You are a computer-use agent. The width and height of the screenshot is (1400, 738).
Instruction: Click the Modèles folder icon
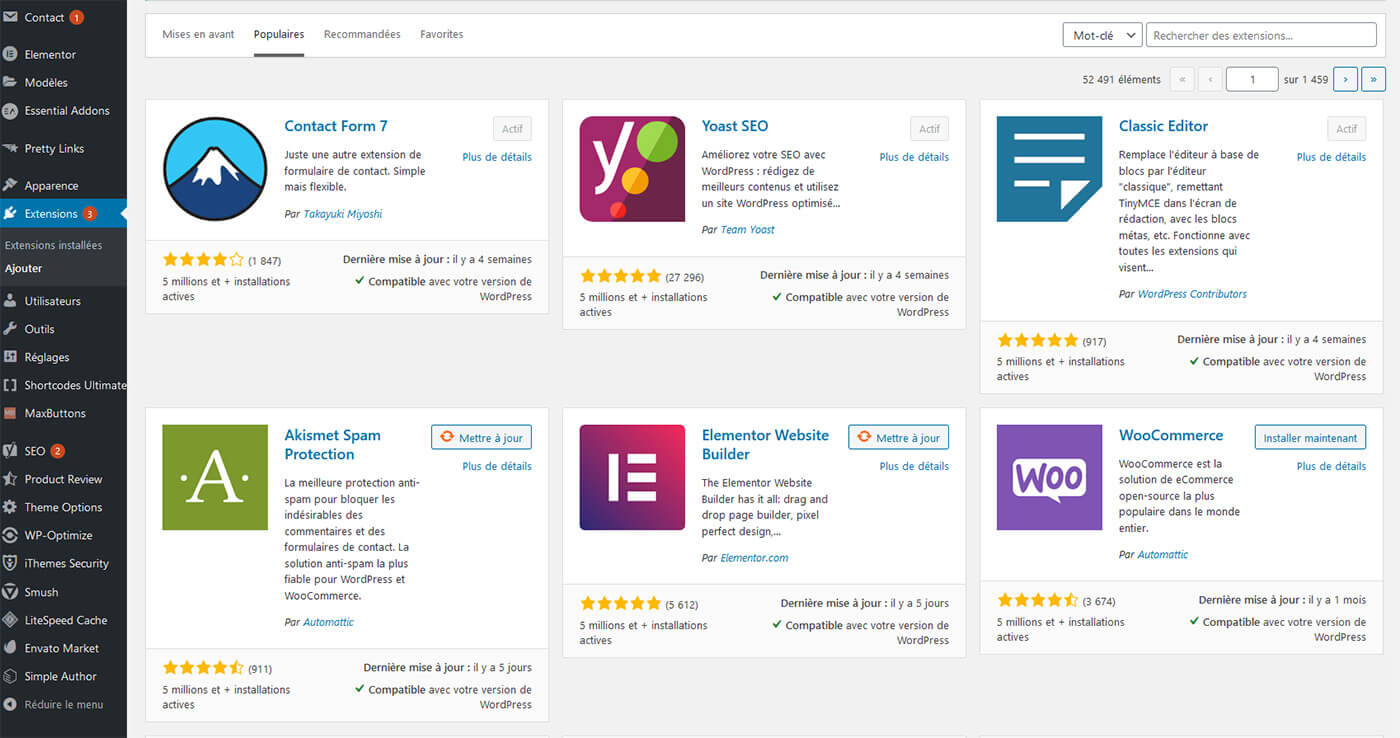point(10,82)
